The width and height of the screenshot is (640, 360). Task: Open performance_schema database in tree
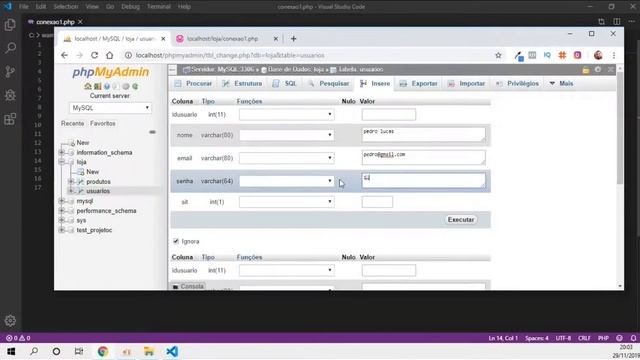[106, 211]
